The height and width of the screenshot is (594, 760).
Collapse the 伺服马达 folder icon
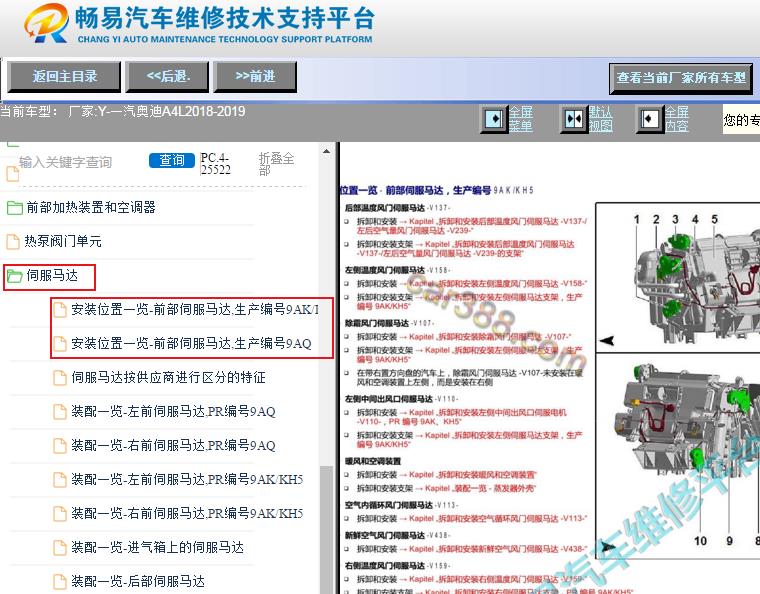15,276
